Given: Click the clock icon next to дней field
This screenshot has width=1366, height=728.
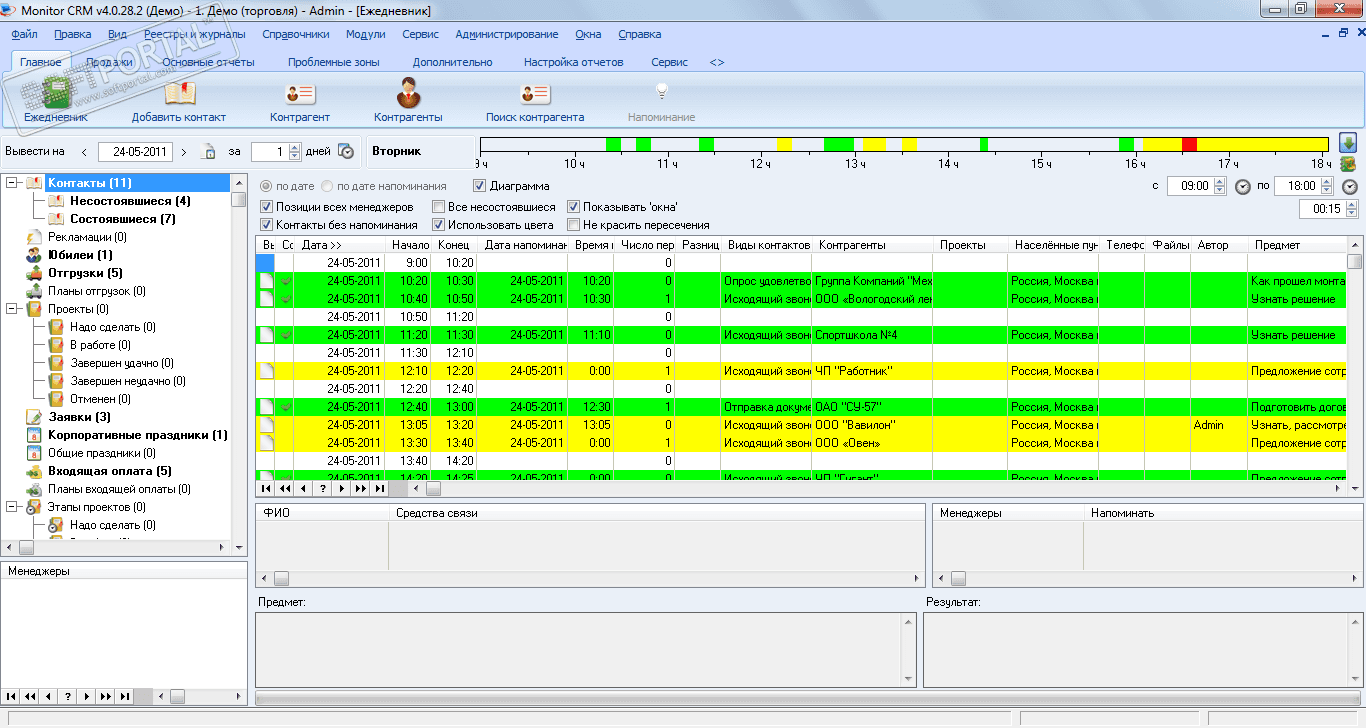Looking at the screenshot, I should (346, 152).
